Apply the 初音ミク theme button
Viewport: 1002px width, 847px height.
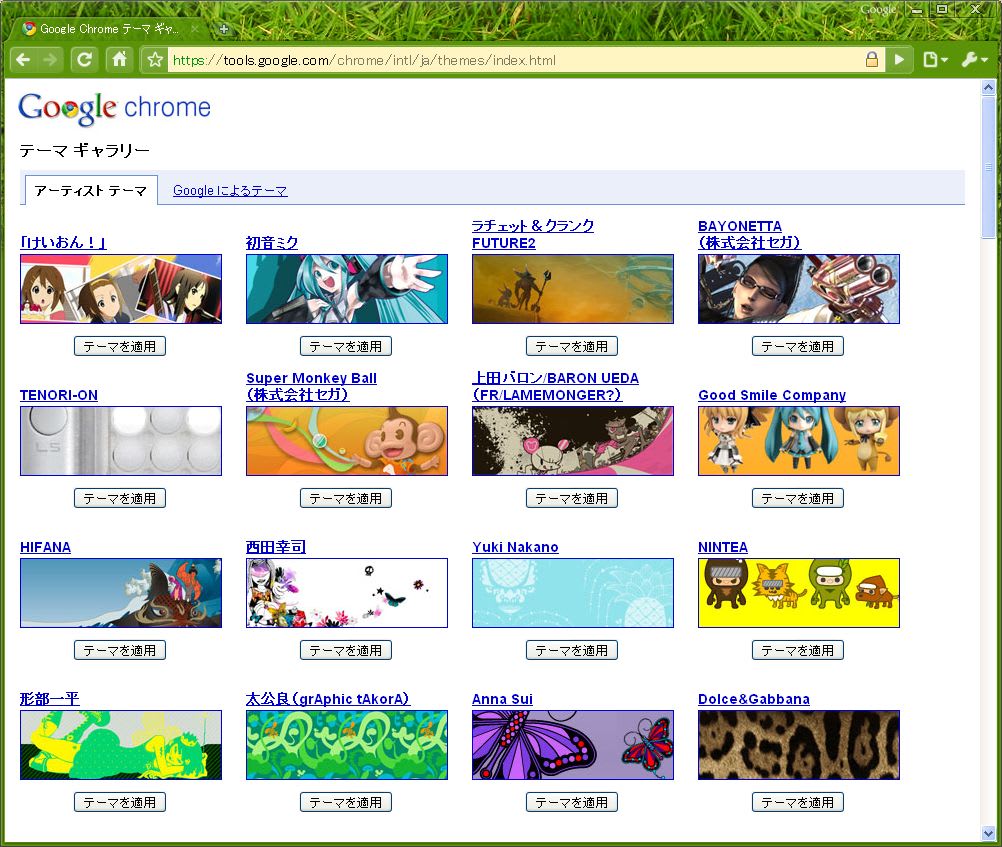346,347
